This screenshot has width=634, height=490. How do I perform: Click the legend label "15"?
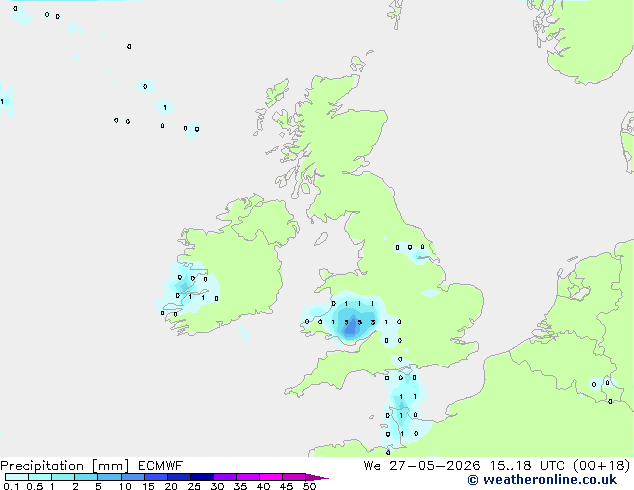[x=148, y=486]
